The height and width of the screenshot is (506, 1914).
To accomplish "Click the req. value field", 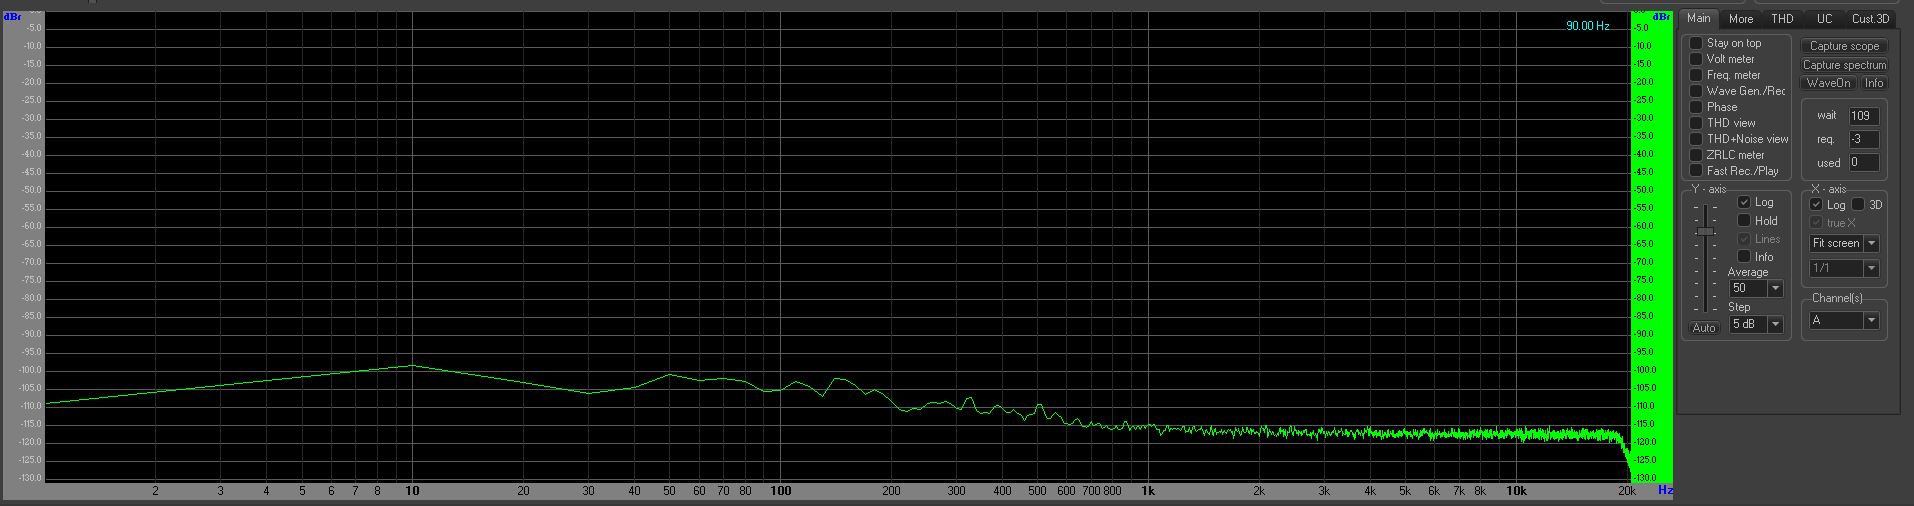I will pos(1863,140).
